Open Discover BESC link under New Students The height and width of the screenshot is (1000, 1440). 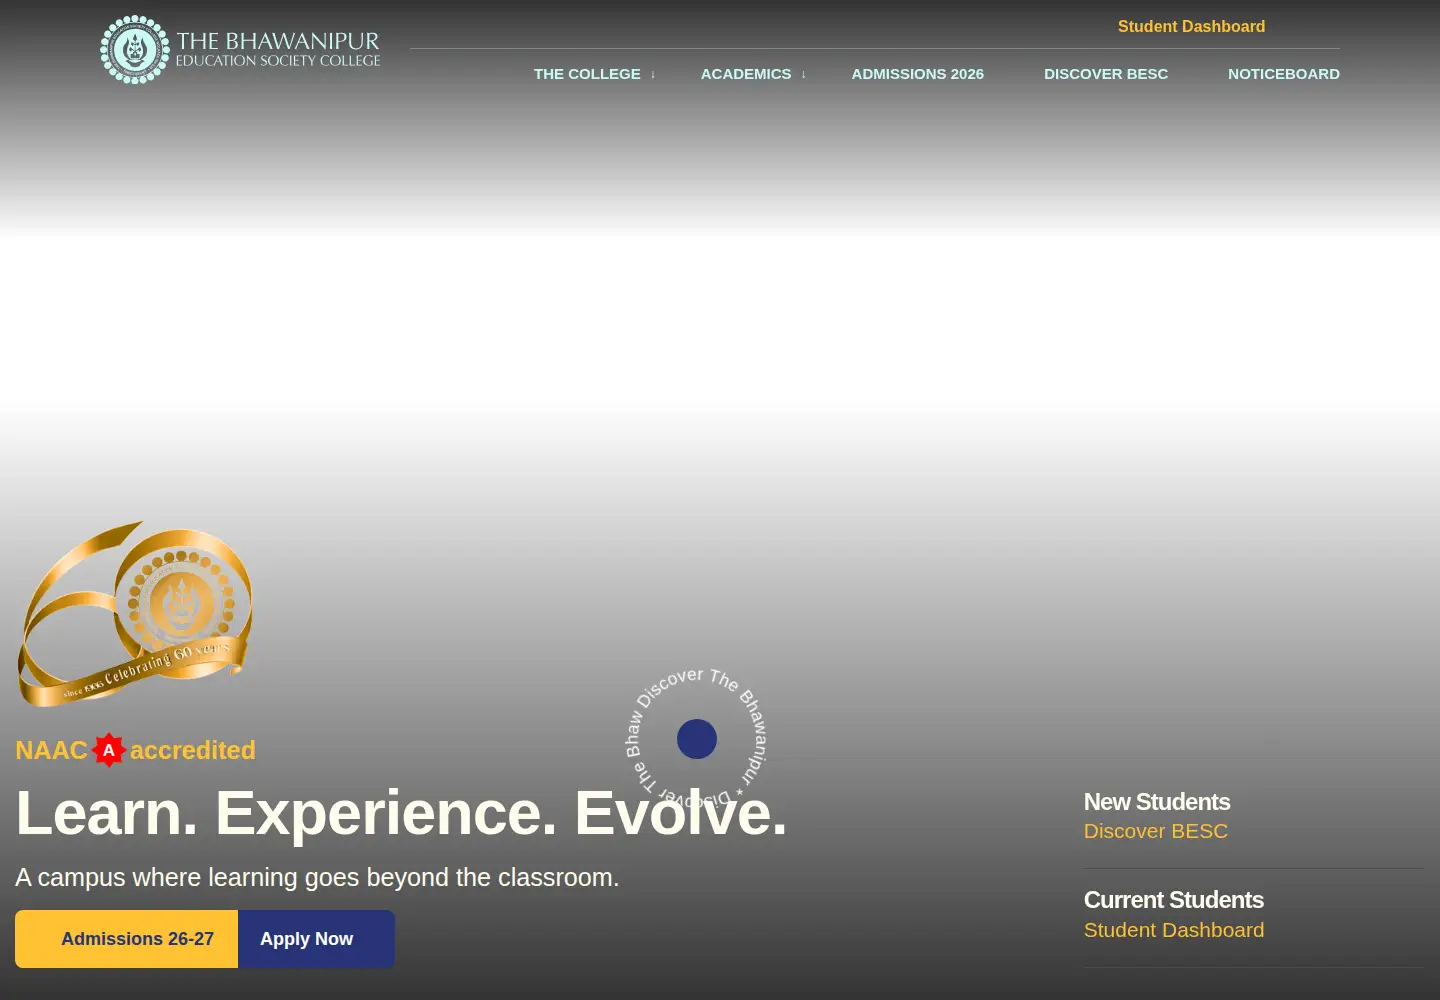(1156, 831)
